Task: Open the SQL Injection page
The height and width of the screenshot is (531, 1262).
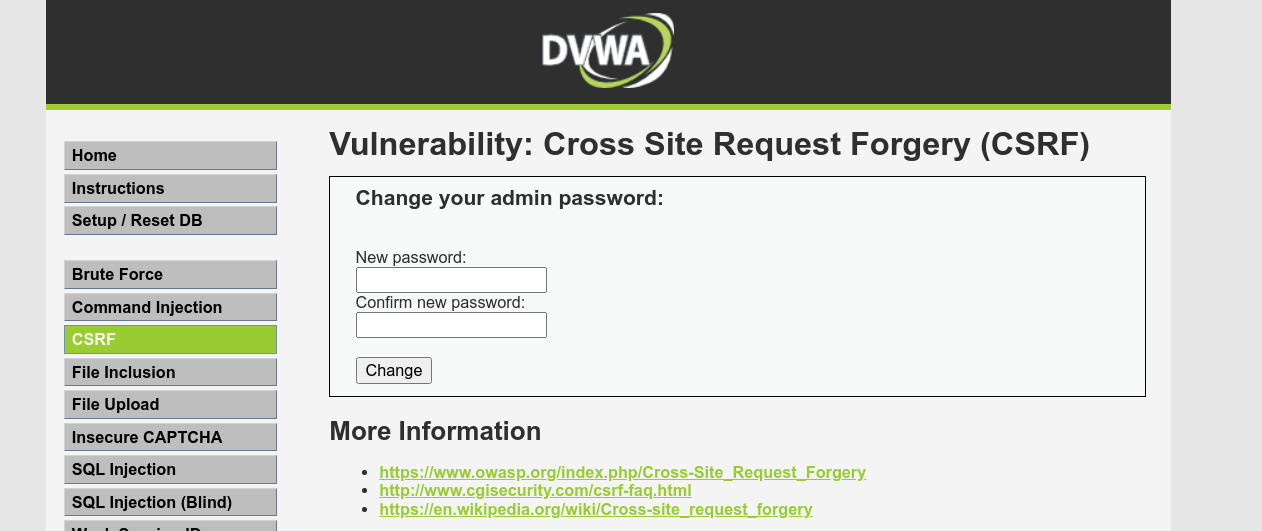Action: pos(170,470)
